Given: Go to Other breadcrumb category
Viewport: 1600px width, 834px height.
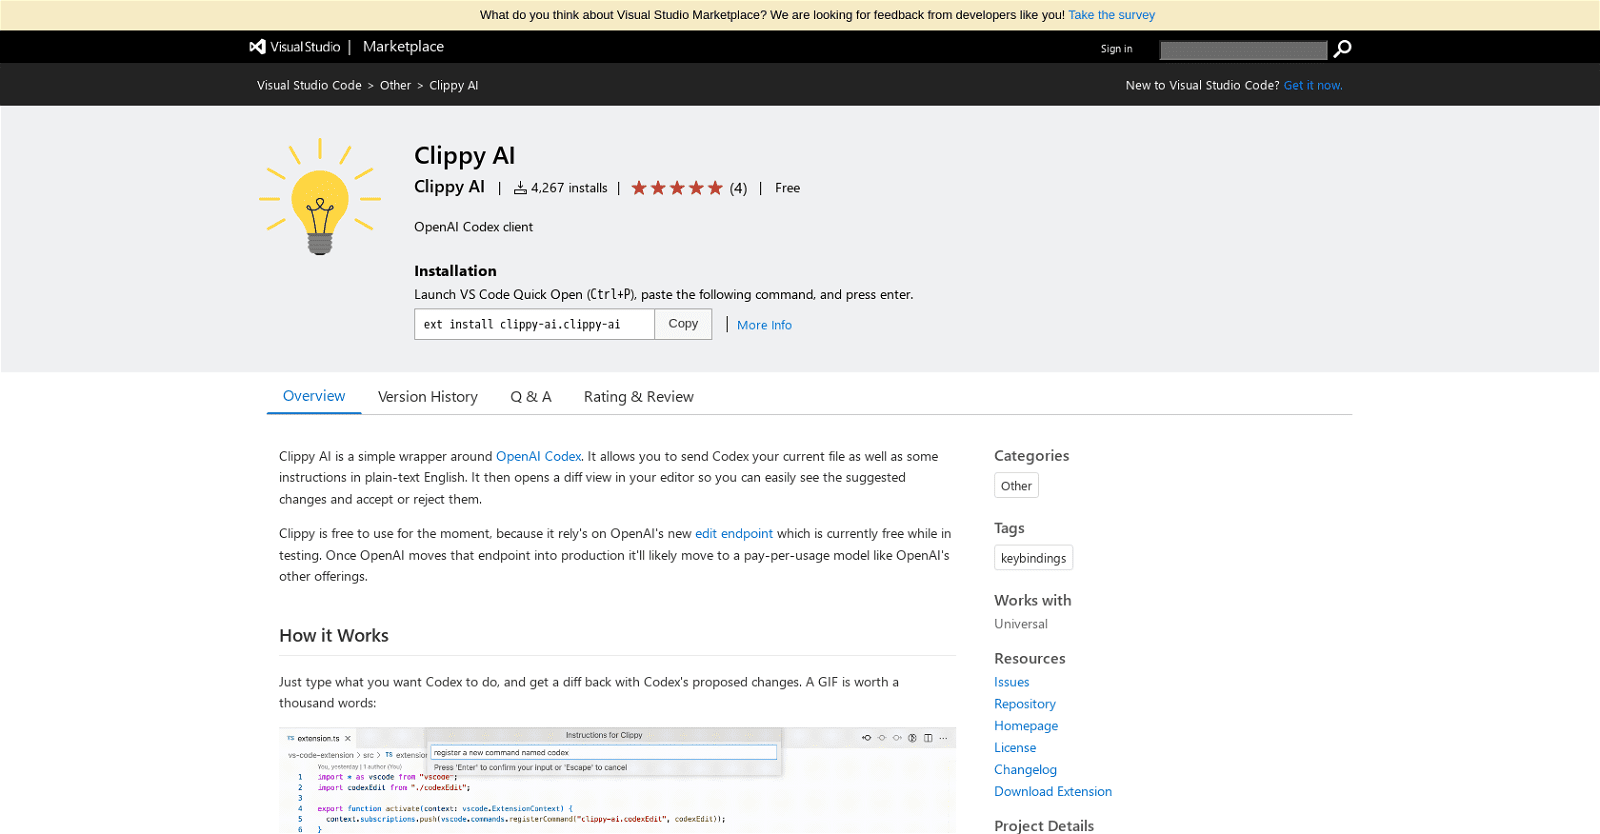Looking at the screenshot, I should click(395, 86).
